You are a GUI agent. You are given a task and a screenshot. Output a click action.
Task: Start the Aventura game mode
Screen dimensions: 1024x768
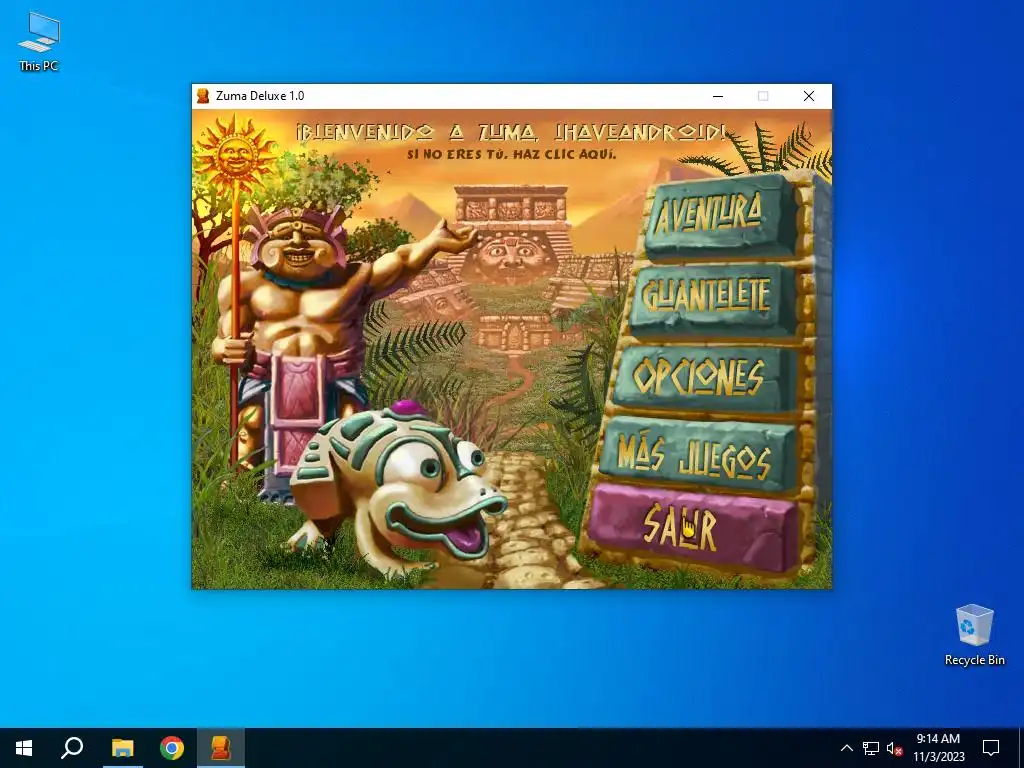coord(720,214)
